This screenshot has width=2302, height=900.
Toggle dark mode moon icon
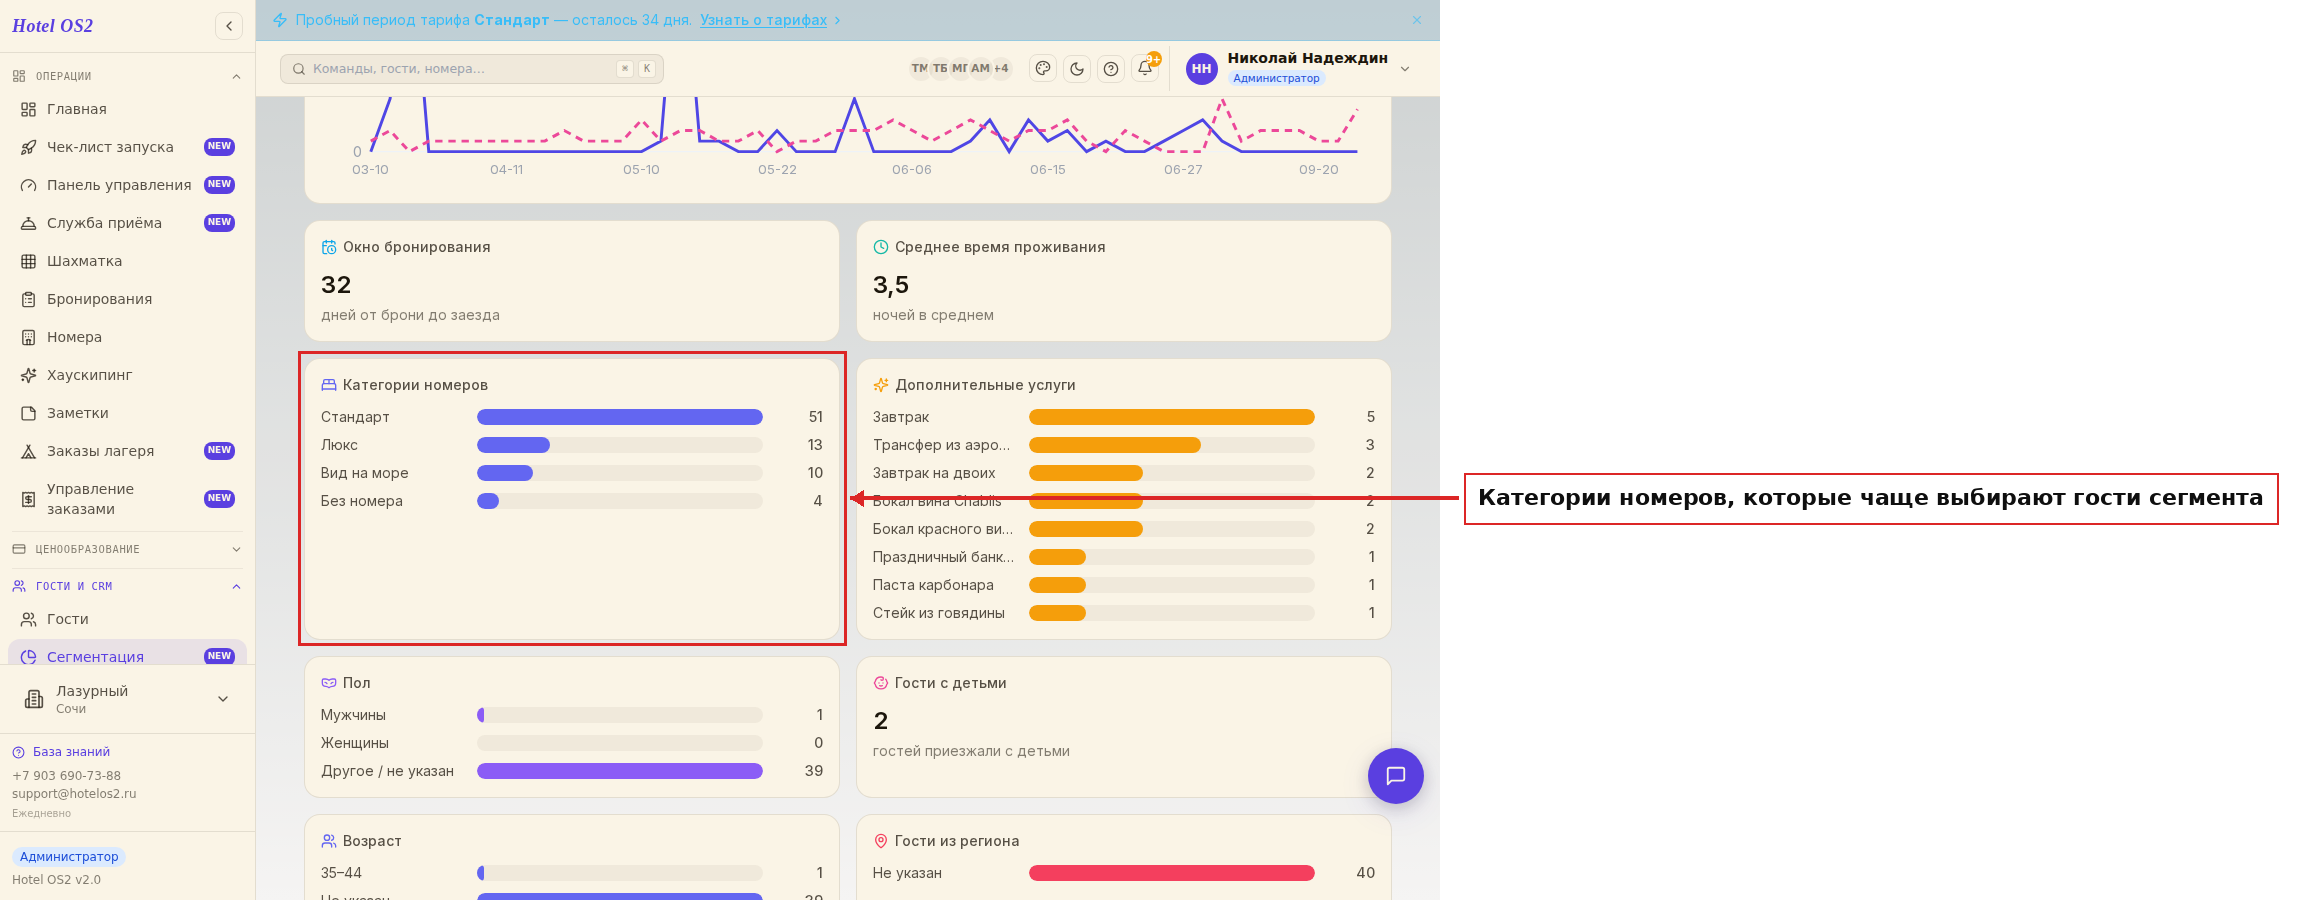click(1077, 69)
